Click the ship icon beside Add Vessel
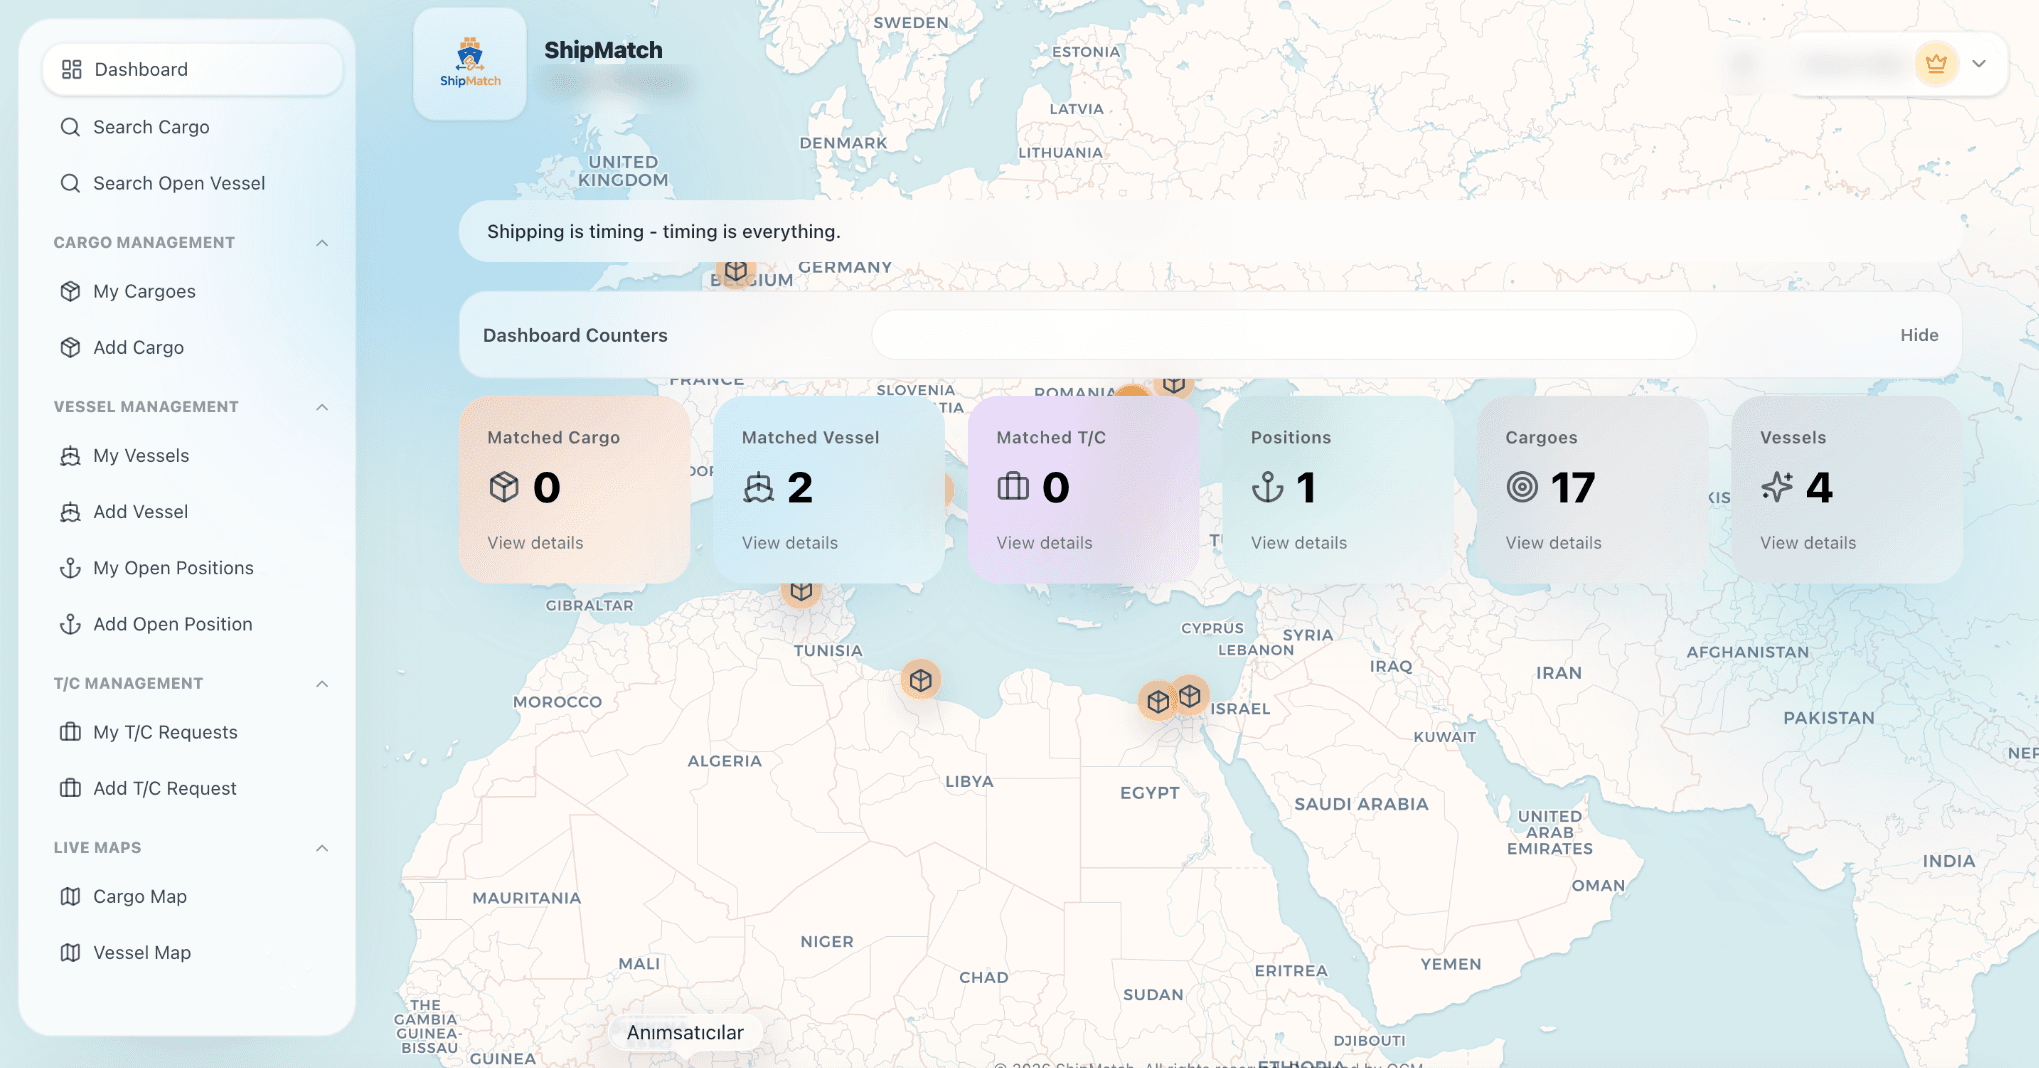 click(x=69, y=511)
